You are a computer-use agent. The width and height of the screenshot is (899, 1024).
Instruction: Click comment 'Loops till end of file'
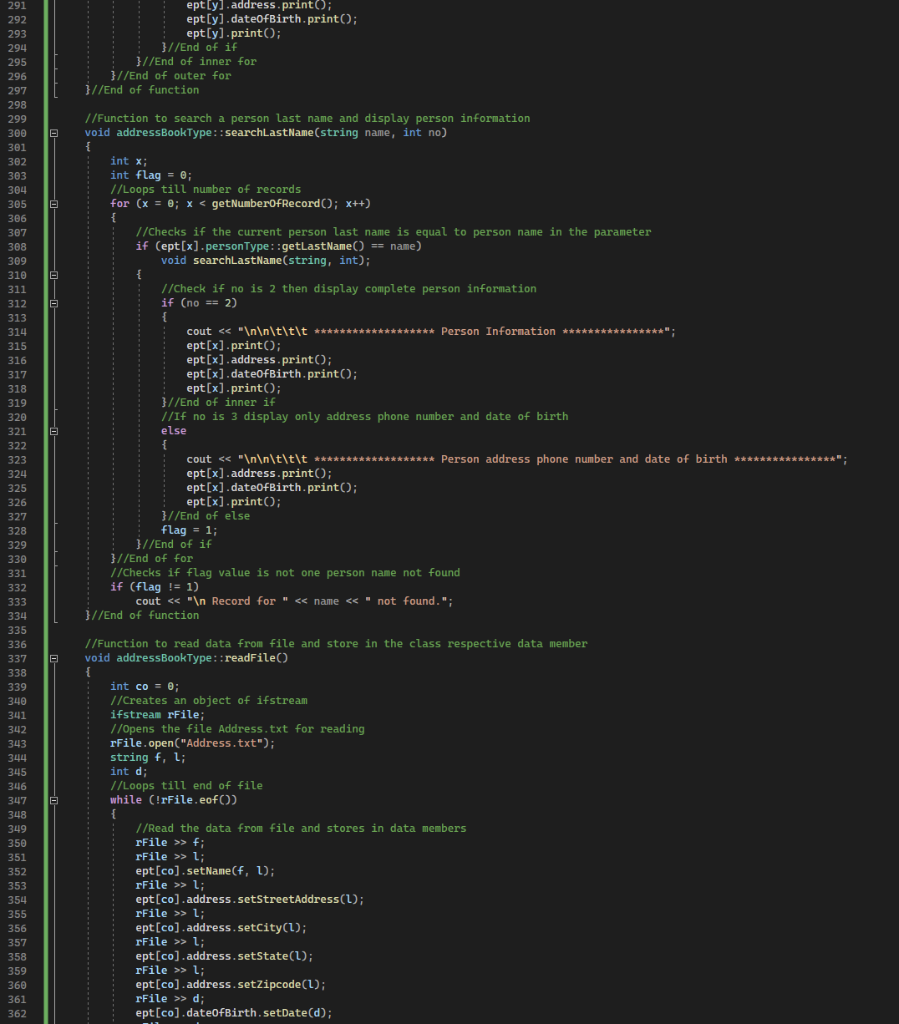pyautogui.click(x=186, y=786)
